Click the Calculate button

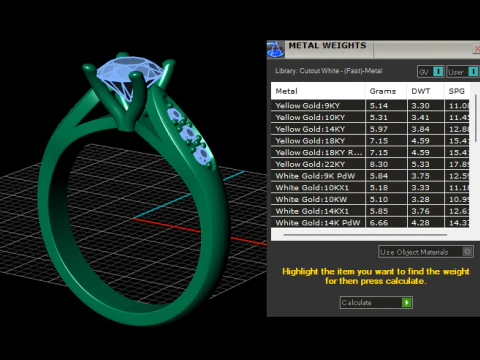pos(376,302)
